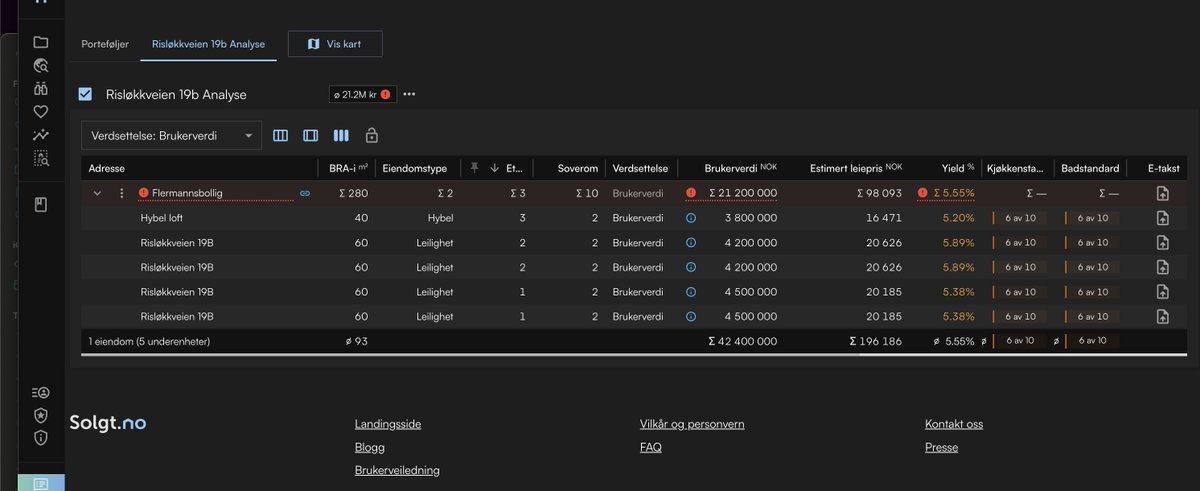Open the book icon in the sidebar
This screenshot has width=1200, height=491.
point(41,205)
